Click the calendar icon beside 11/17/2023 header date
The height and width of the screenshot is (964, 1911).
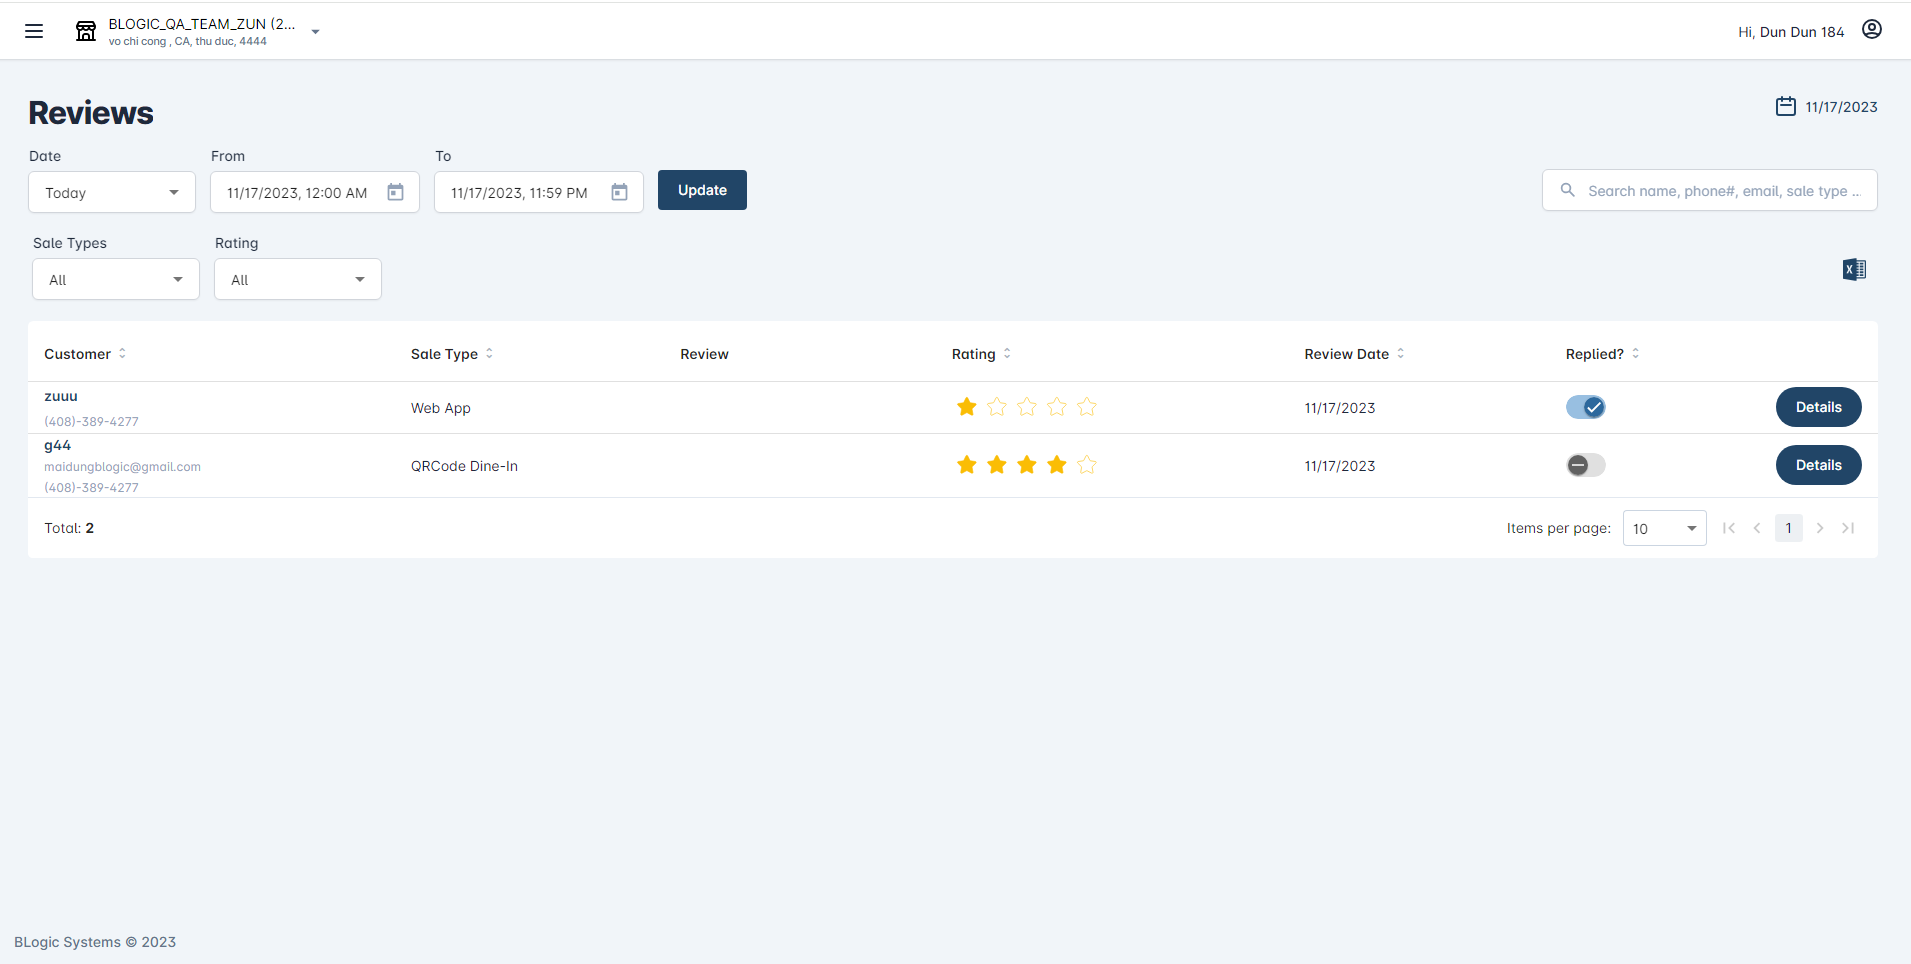point(1785,107)
